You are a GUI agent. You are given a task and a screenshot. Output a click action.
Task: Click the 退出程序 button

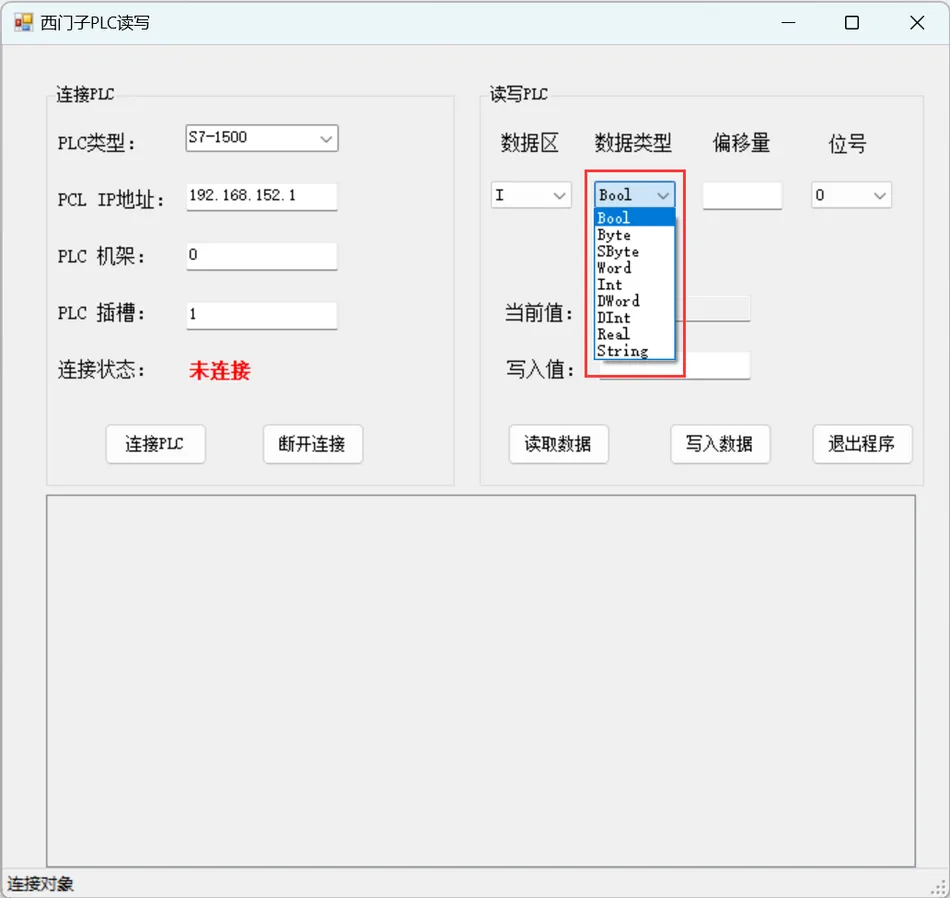coord(862,444)
